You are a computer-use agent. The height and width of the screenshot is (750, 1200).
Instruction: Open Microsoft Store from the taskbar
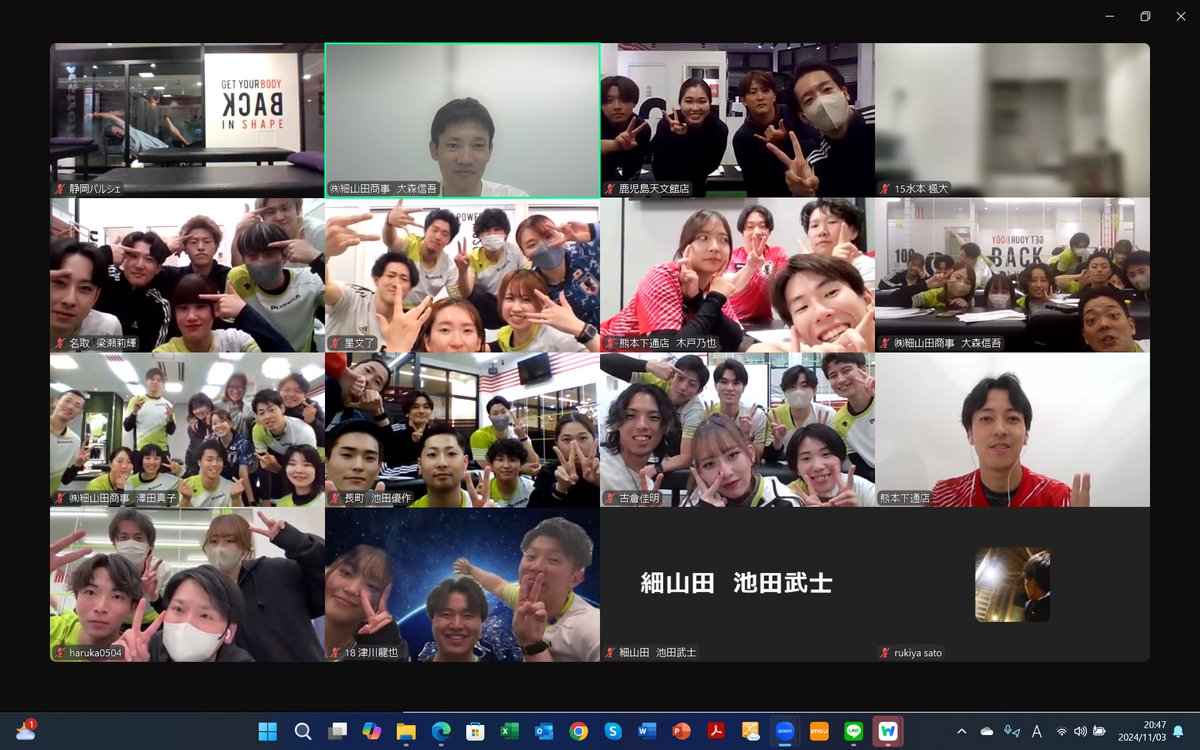coord(475,731)
